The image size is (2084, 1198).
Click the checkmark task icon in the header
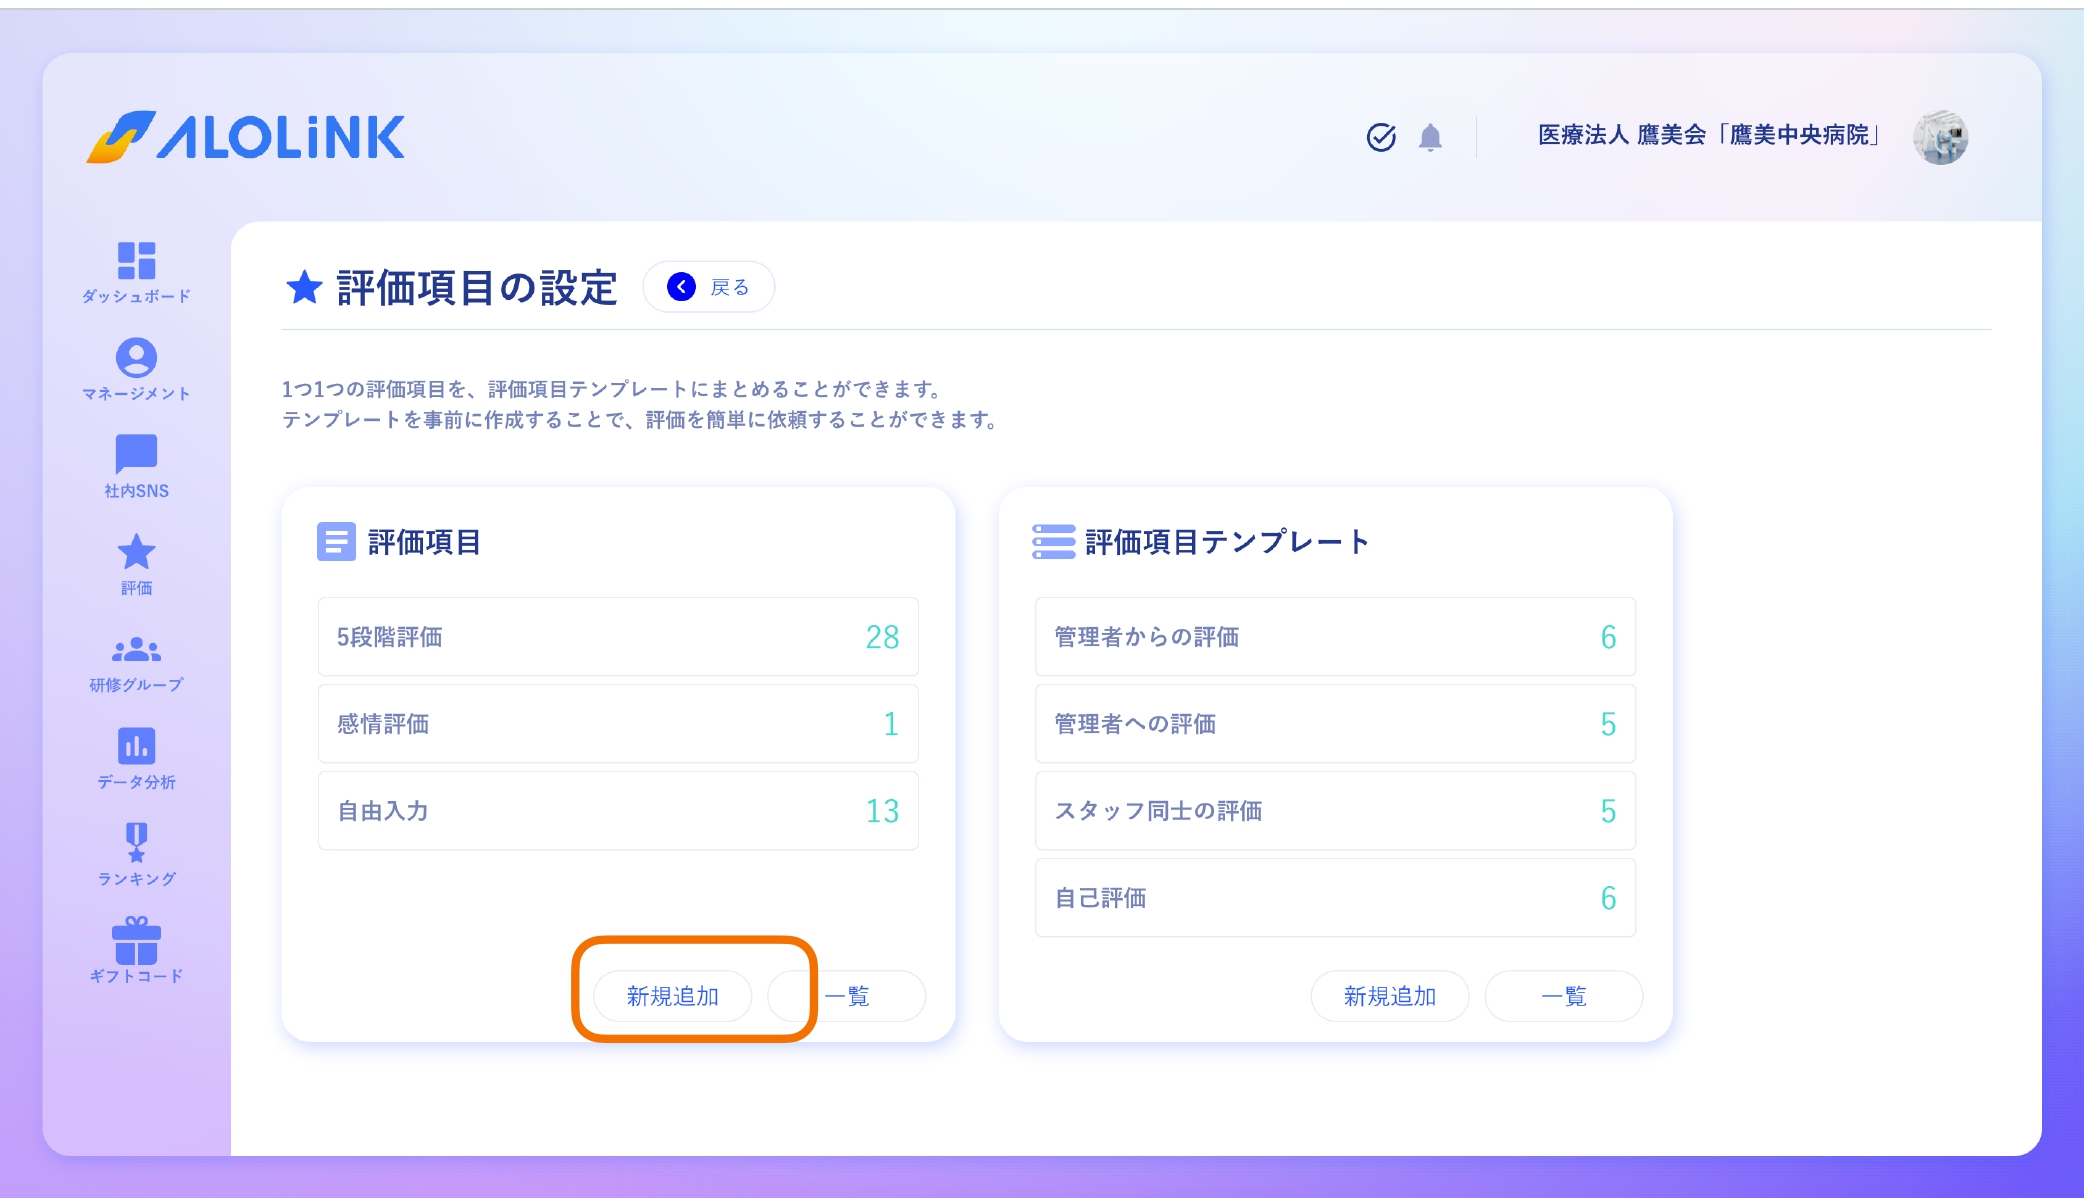coord(1381,138)
